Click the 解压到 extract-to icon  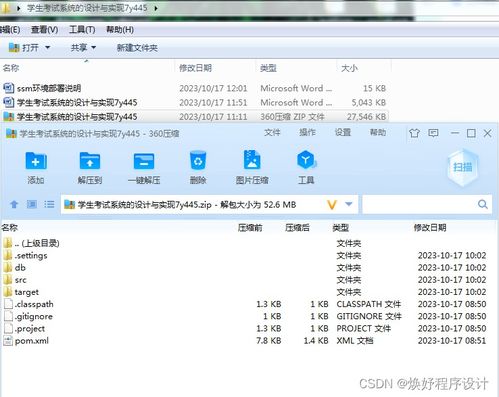[x=90, y=161]
